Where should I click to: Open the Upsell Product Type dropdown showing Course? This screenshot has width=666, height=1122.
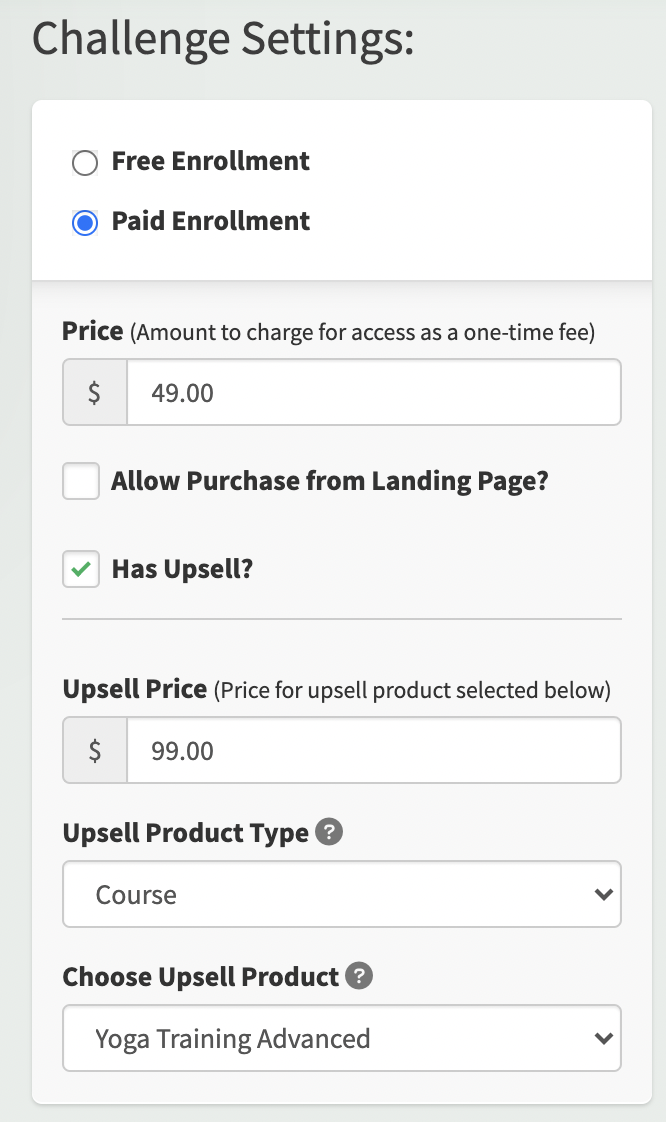(x=342, y=894)
